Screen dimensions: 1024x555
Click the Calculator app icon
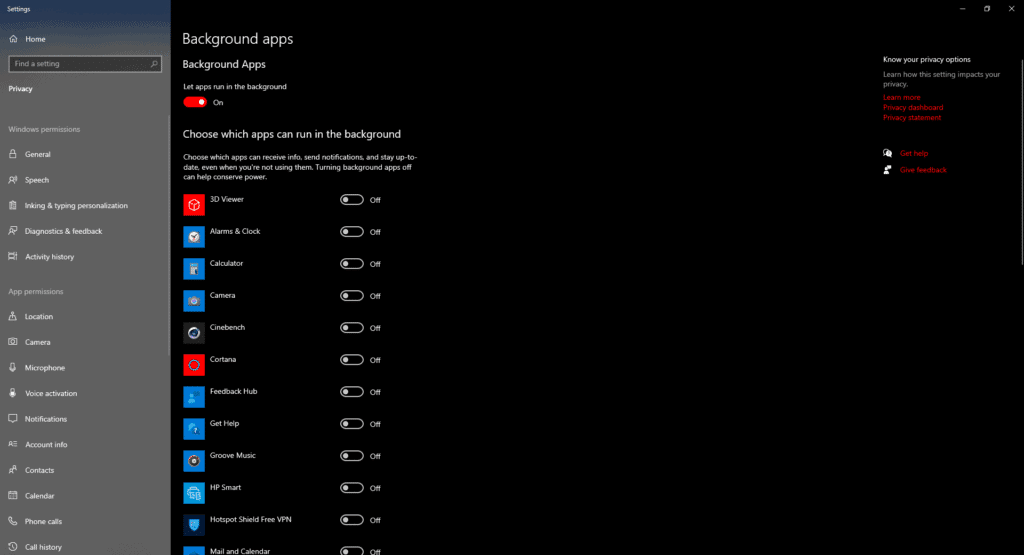(194, 268)
